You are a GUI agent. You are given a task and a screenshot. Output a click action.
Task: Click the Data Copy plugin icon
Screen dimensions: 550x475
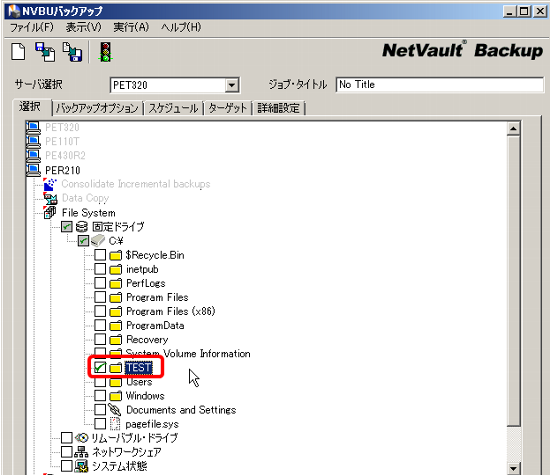tap(50, 198)
